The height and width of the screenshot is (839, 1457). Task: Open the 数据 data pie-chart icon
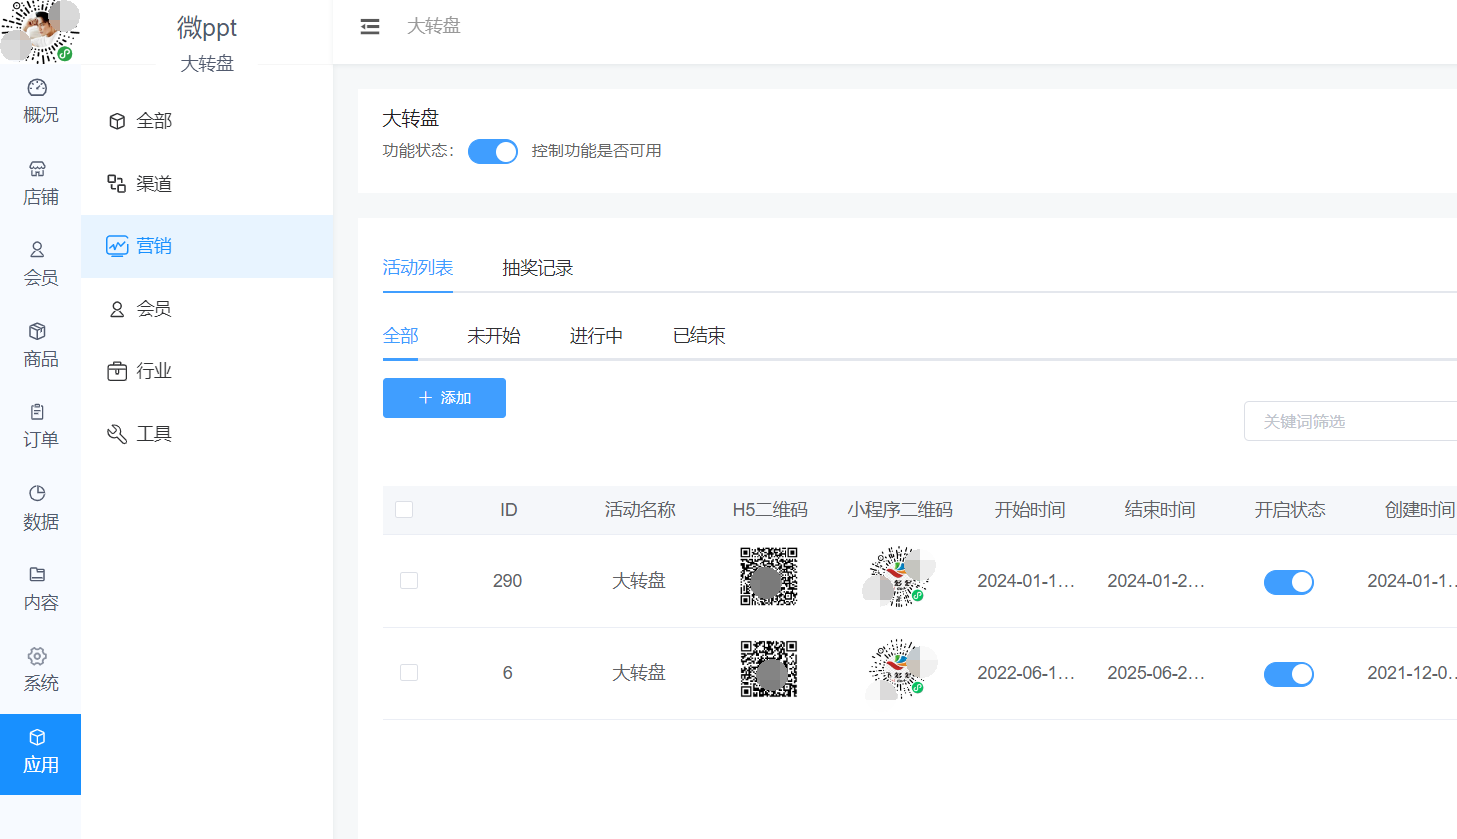click(37, 493)
